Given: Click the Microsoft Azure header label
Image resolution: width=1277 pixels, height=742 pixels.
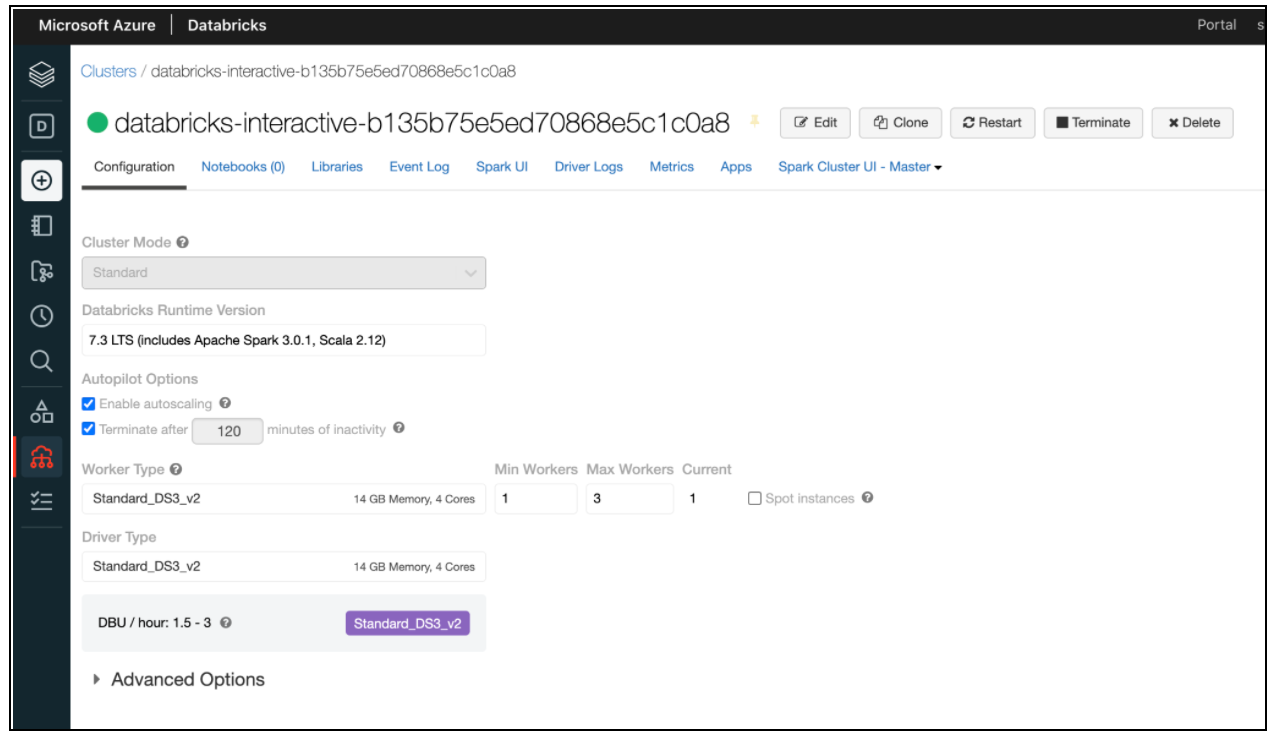Looking at the screenshot, I should click(97, 25).
